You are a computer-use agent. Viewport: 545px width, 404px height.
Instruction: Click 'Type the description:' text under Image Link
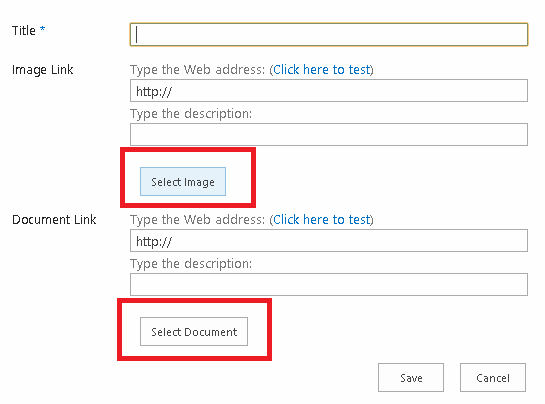(191, 114)
